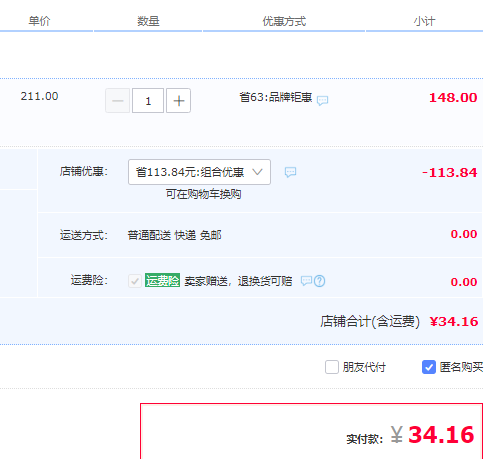Click the 小计 column header
This screenshot has width=488, height=459.
tap(424, 21)
